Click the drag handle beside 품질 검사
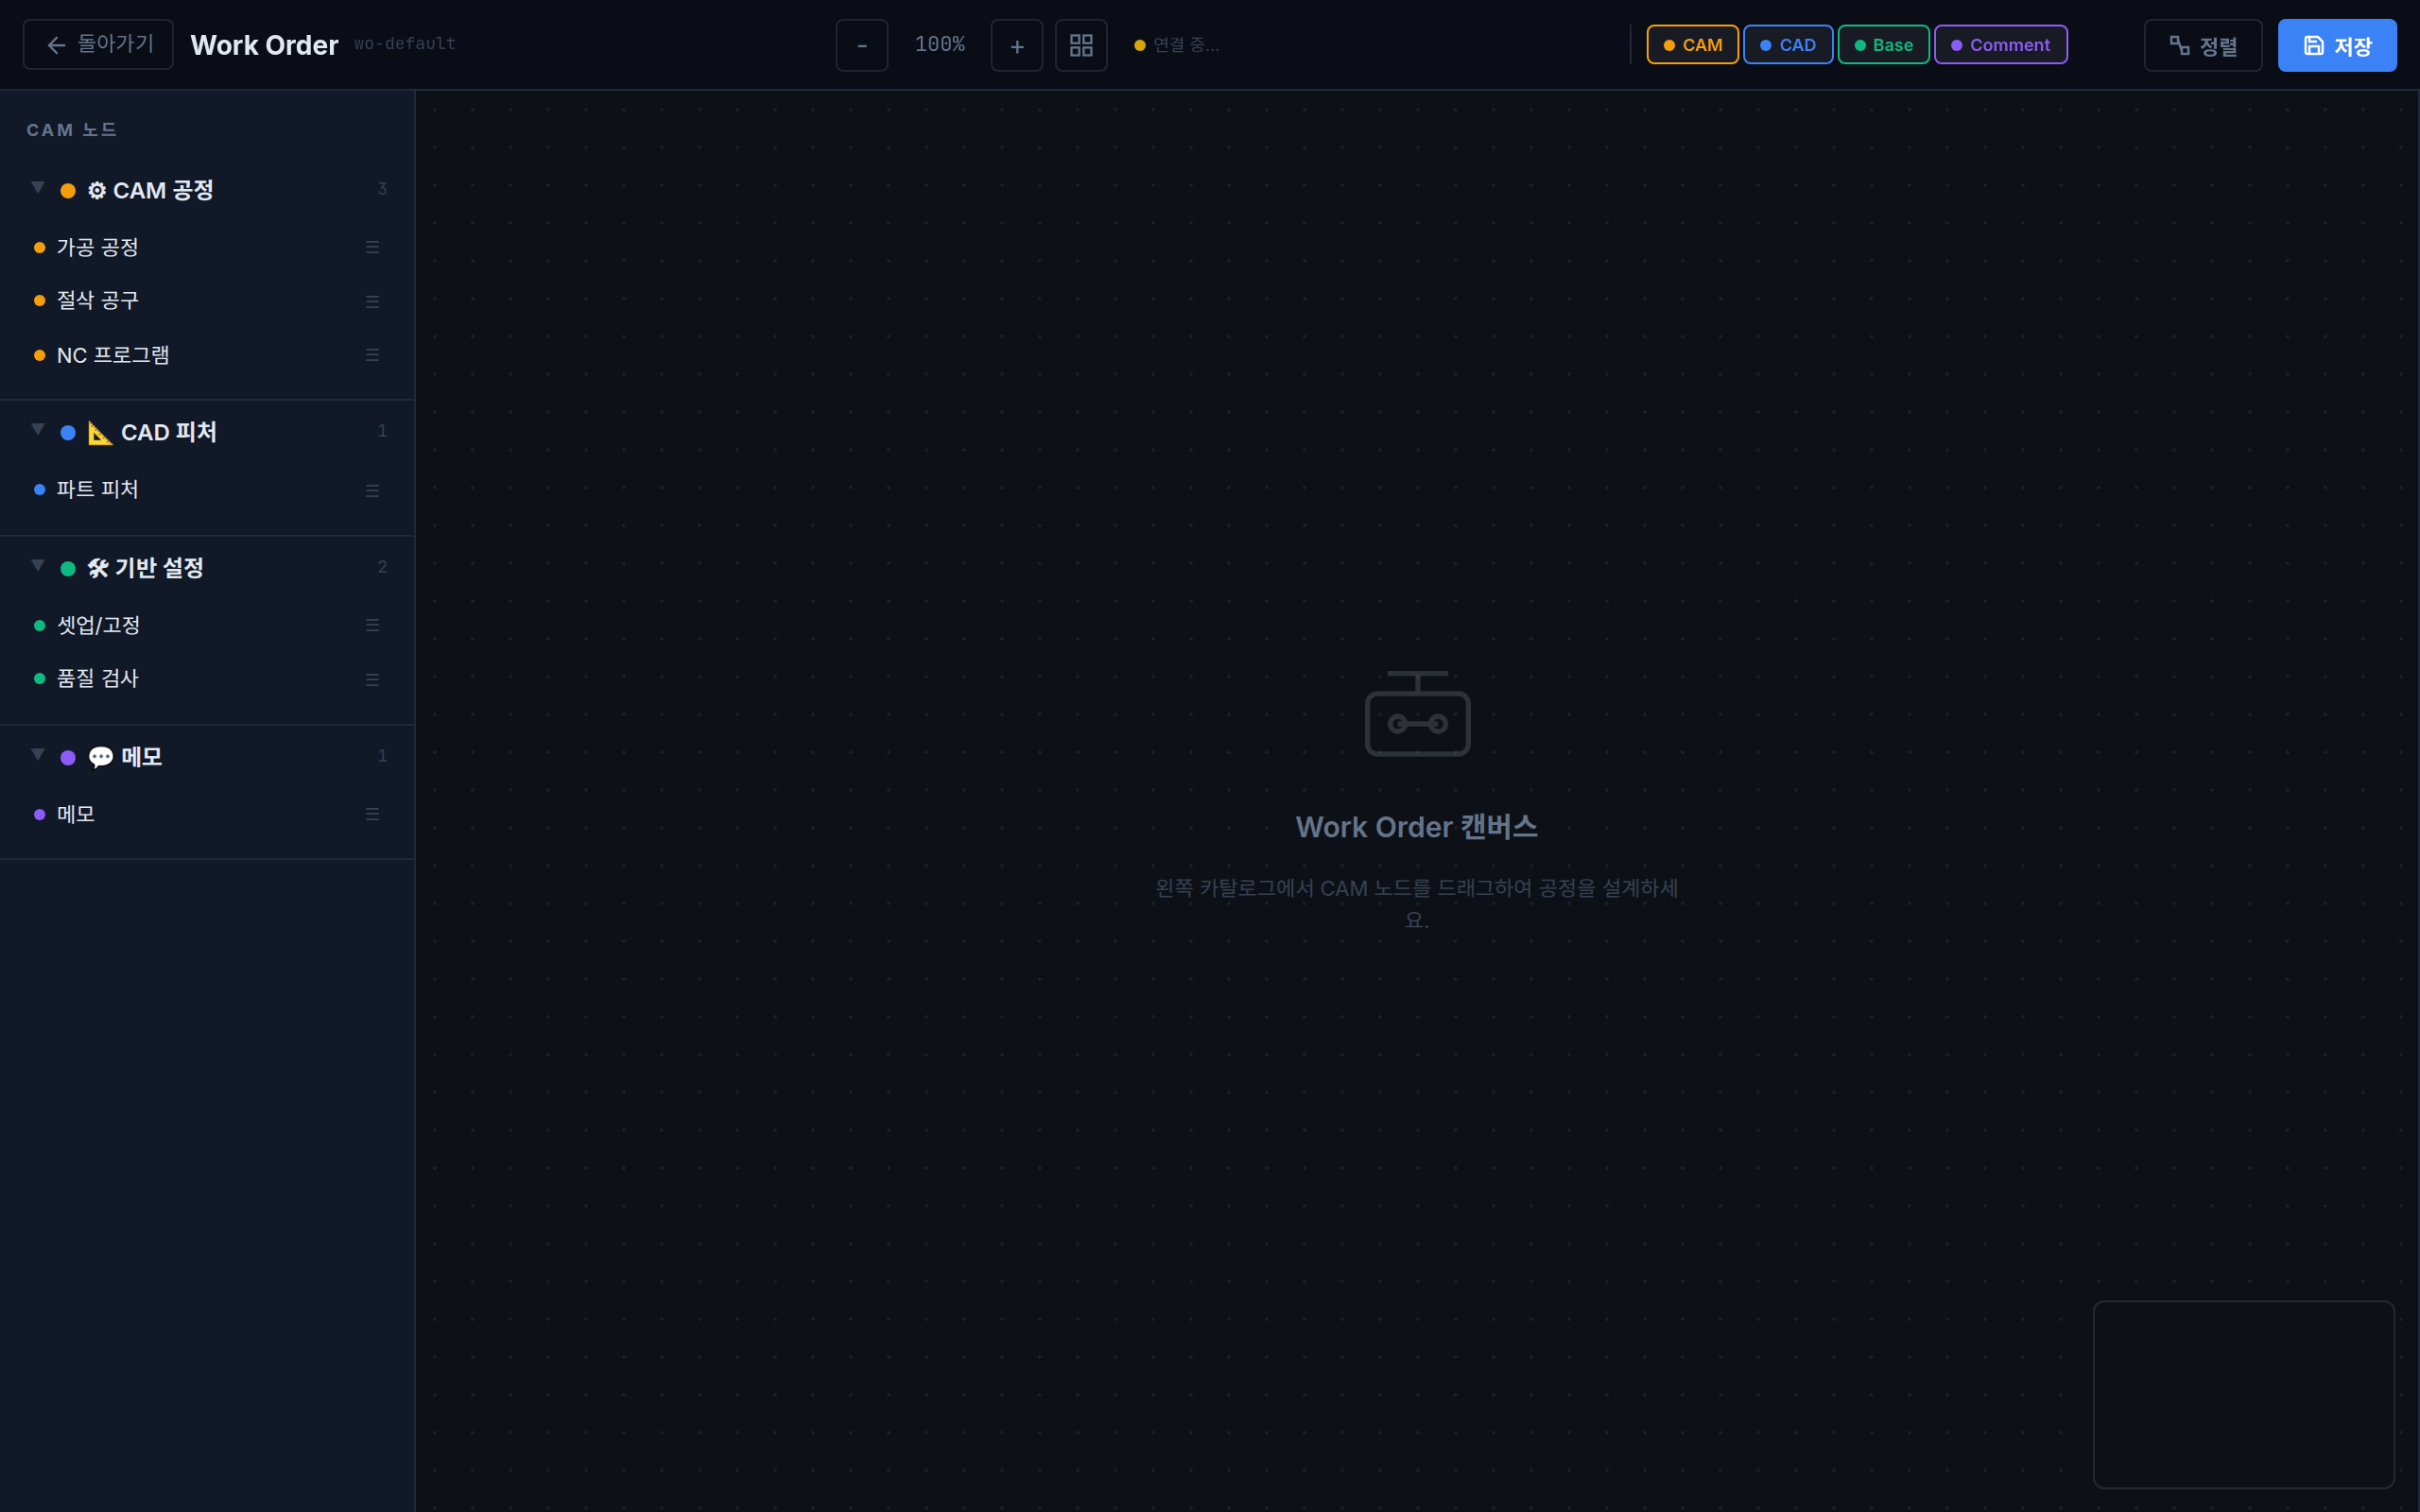Screen dimensions: 2420x1512 tap(372, 679)
